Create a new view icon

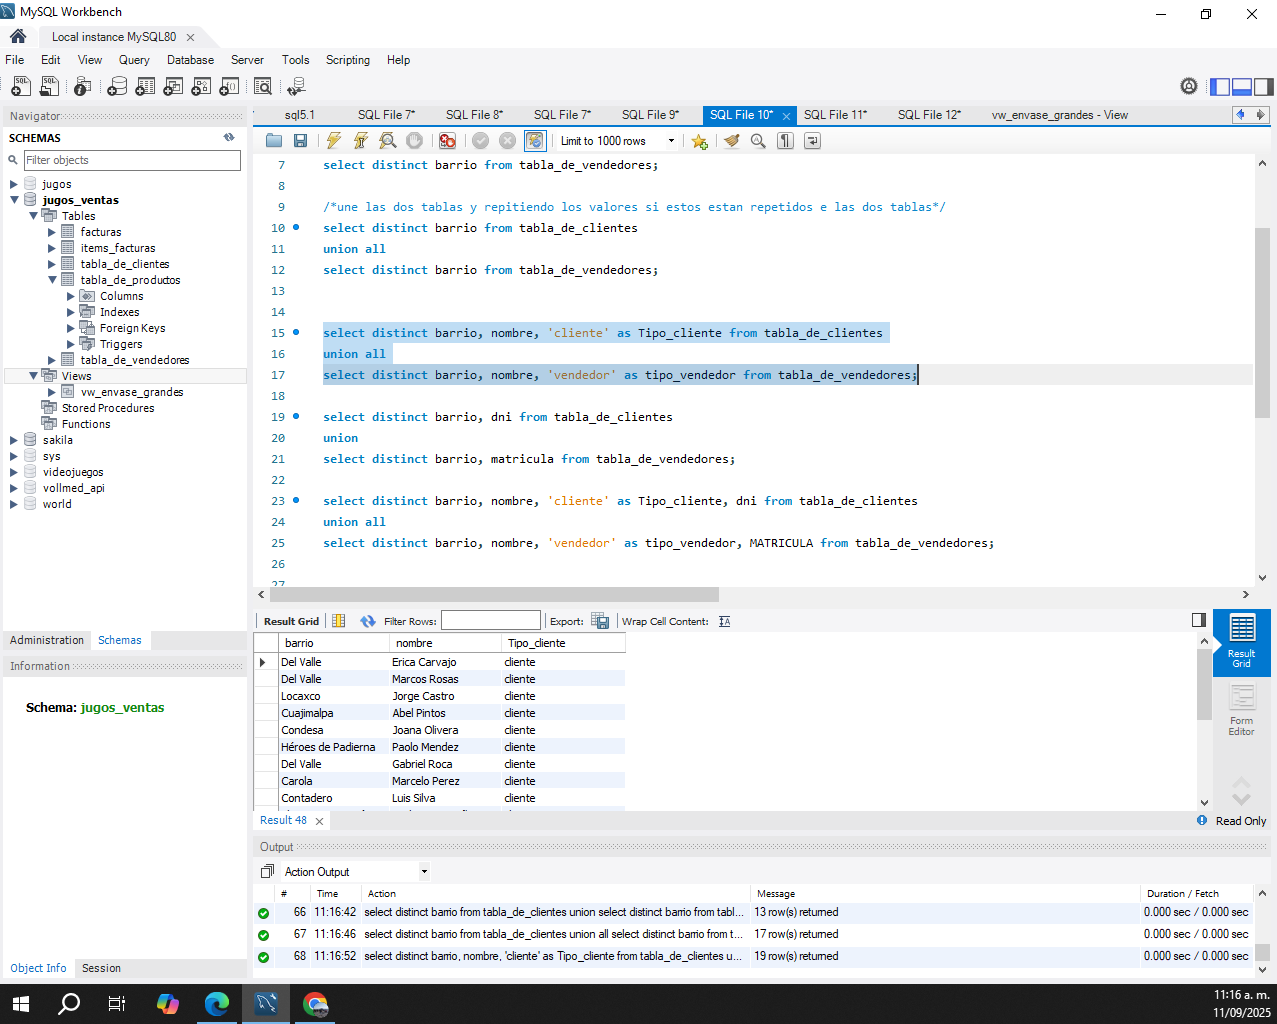coord(173,87)
